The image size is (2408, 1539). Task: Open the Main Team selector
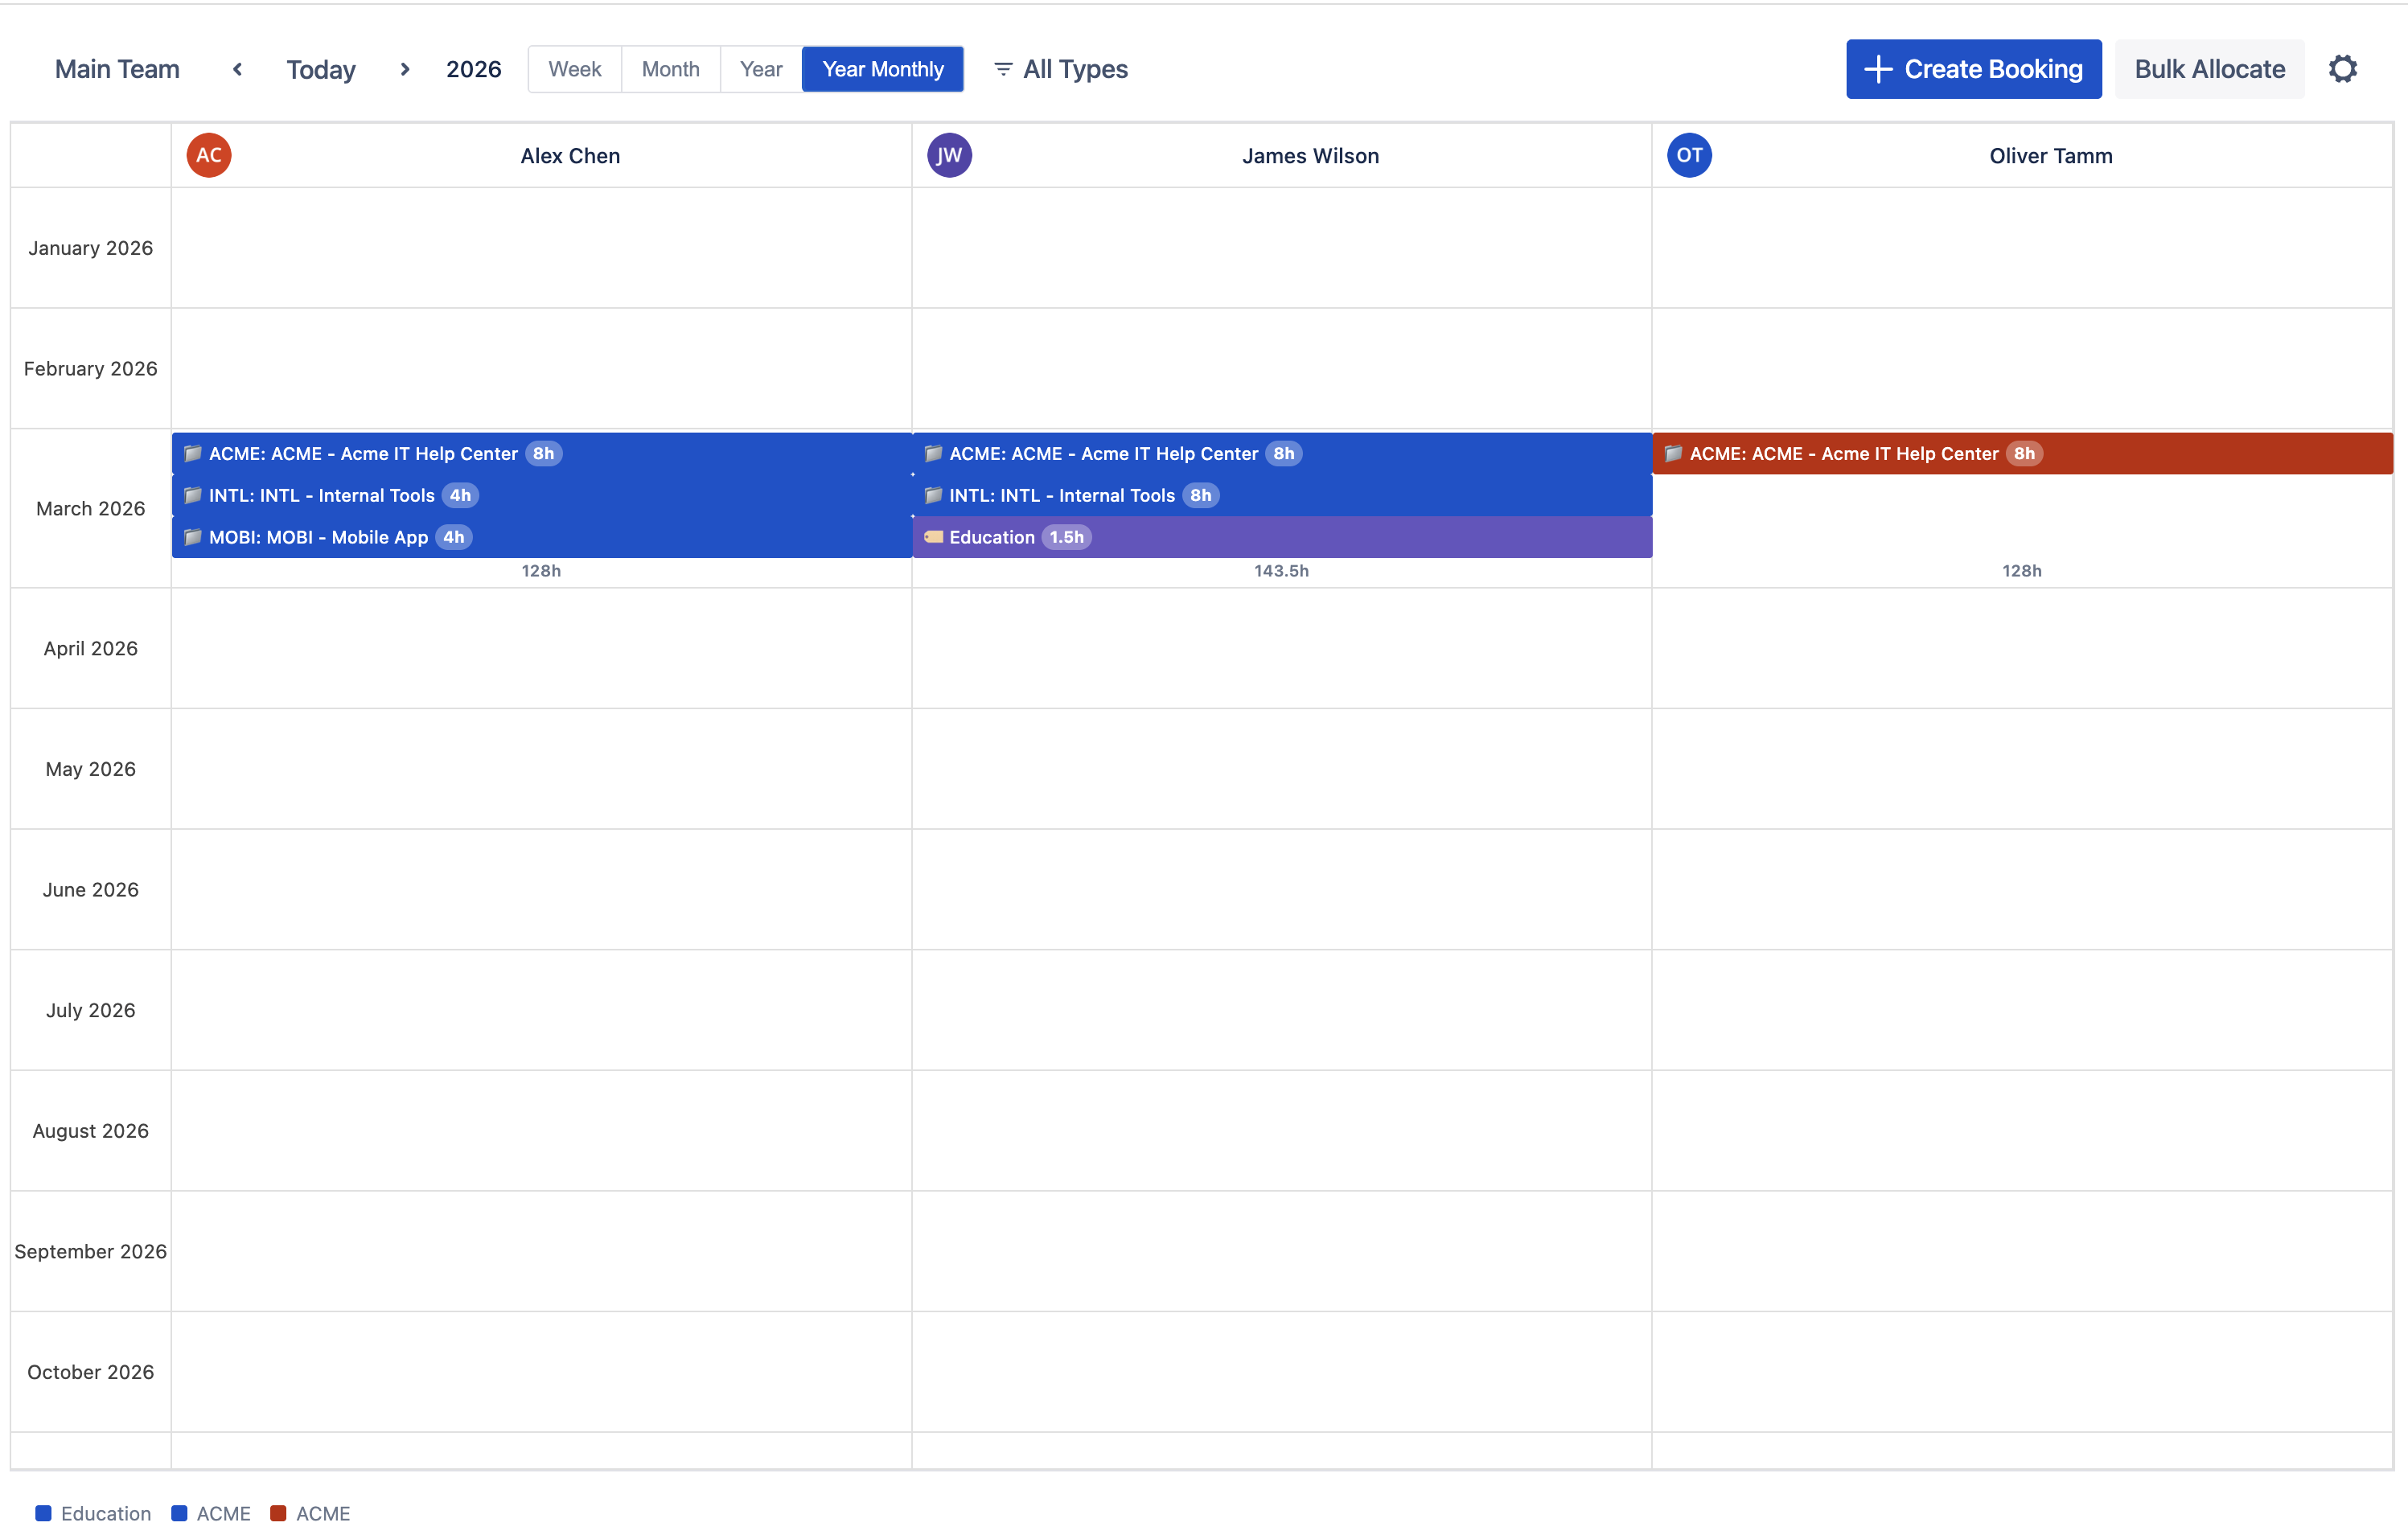click(117, 69)
